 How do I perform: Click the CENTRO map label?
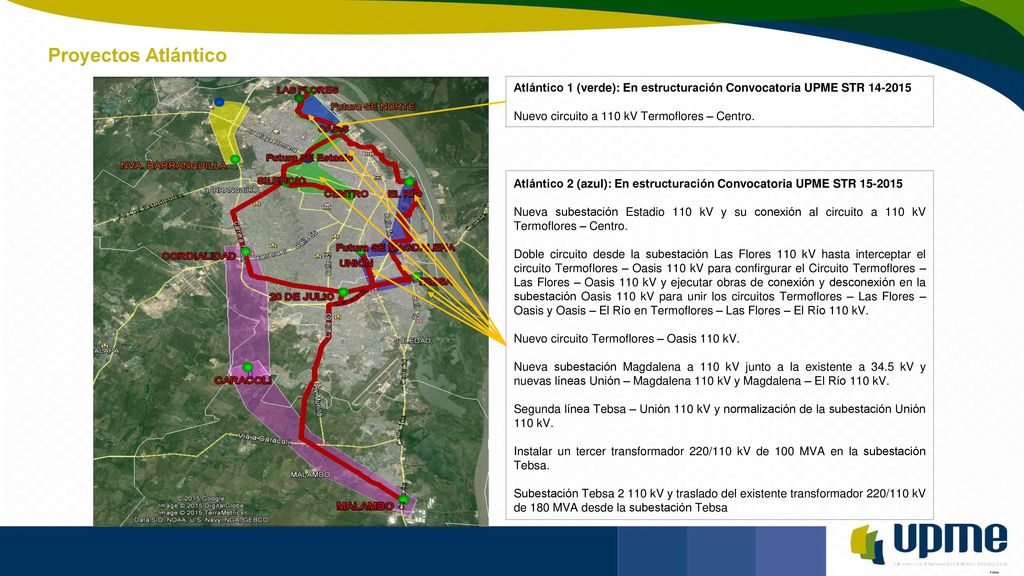[x=346, y=194]
